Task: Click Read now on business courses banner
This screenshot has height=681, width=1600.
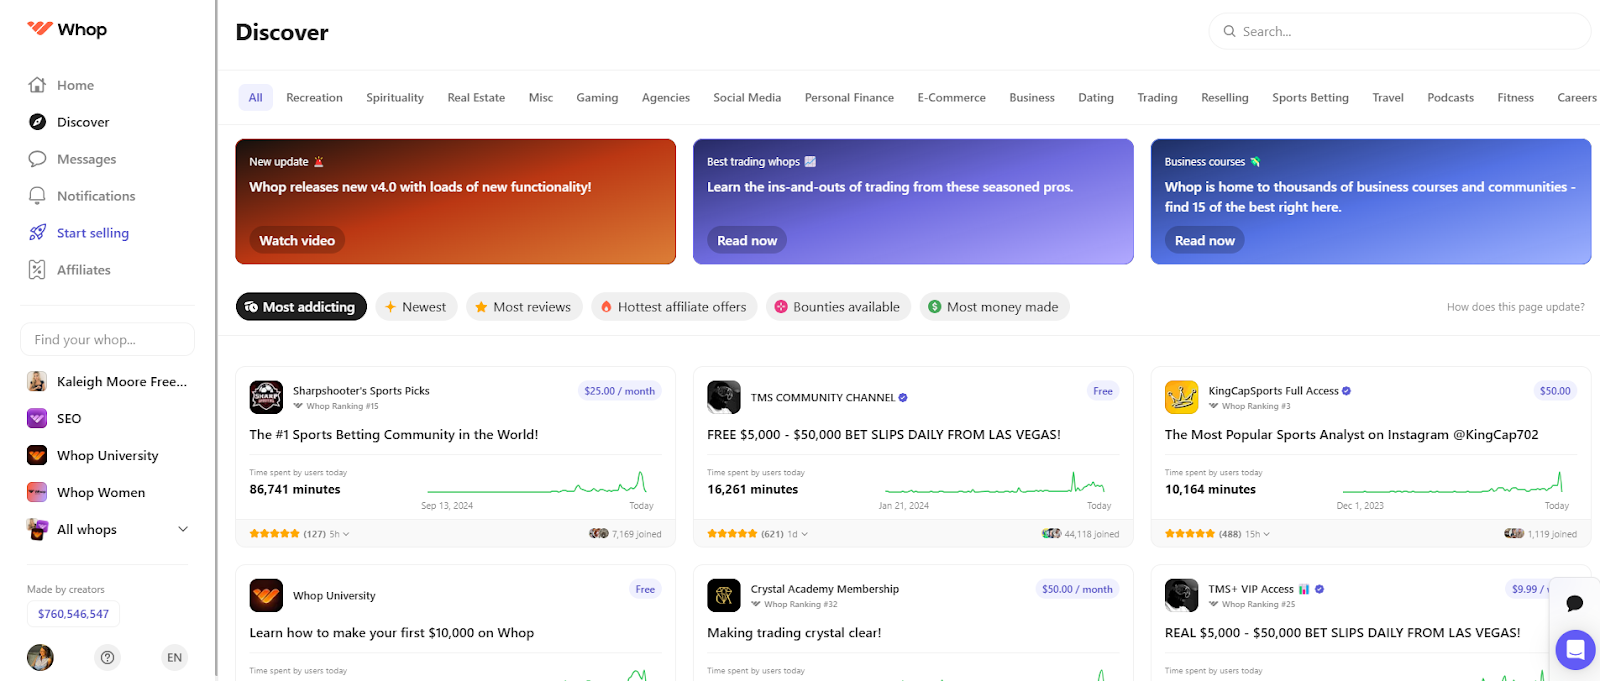Action: pyautogui.click(x=1204, y=240)
